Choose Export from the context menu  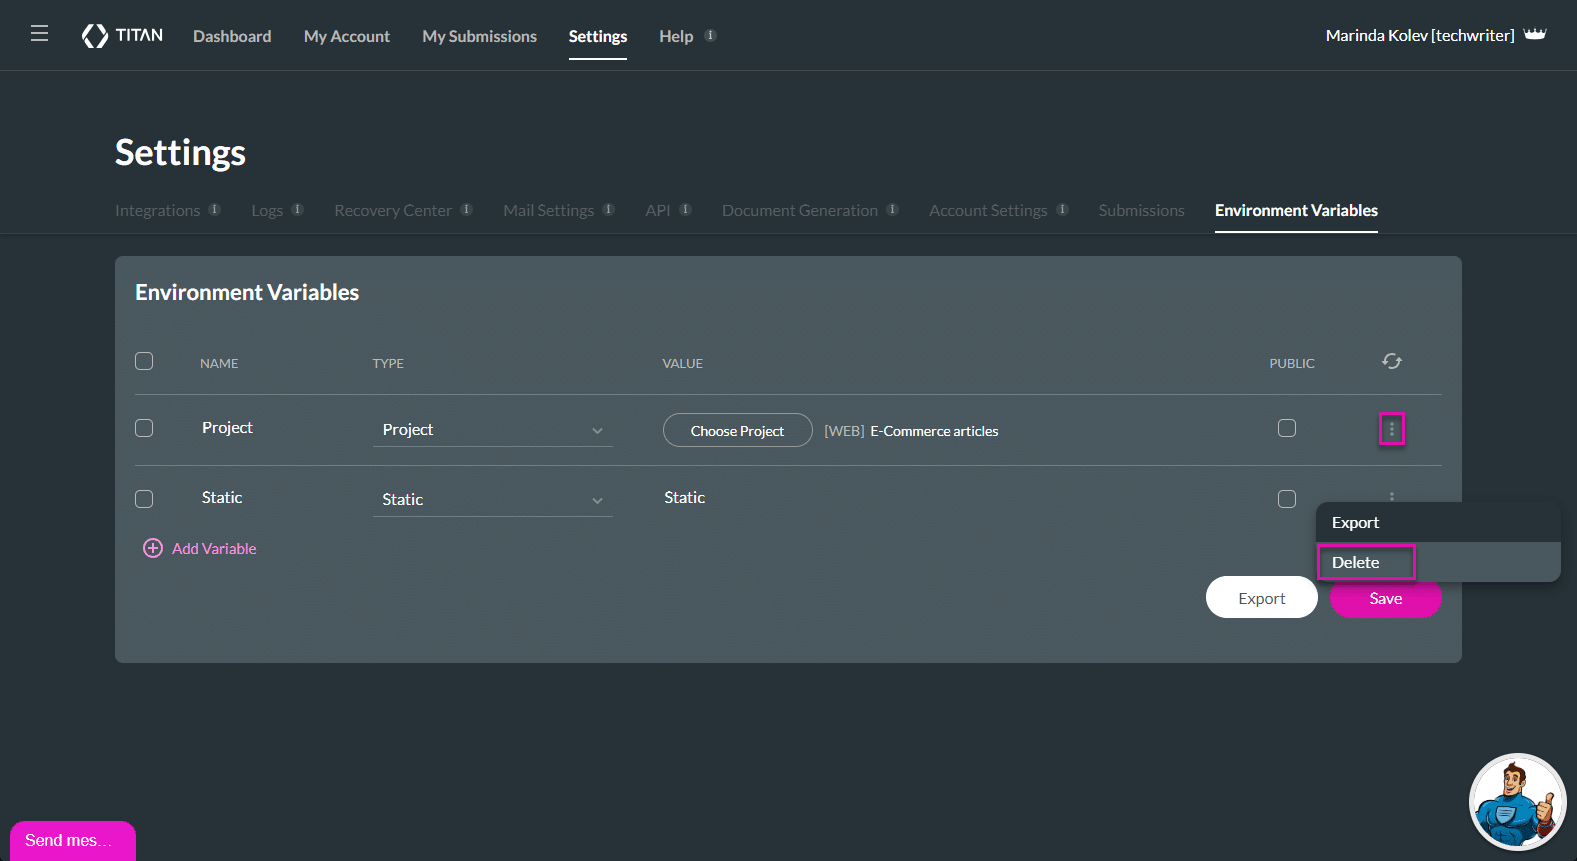(x=1355, y=523)
